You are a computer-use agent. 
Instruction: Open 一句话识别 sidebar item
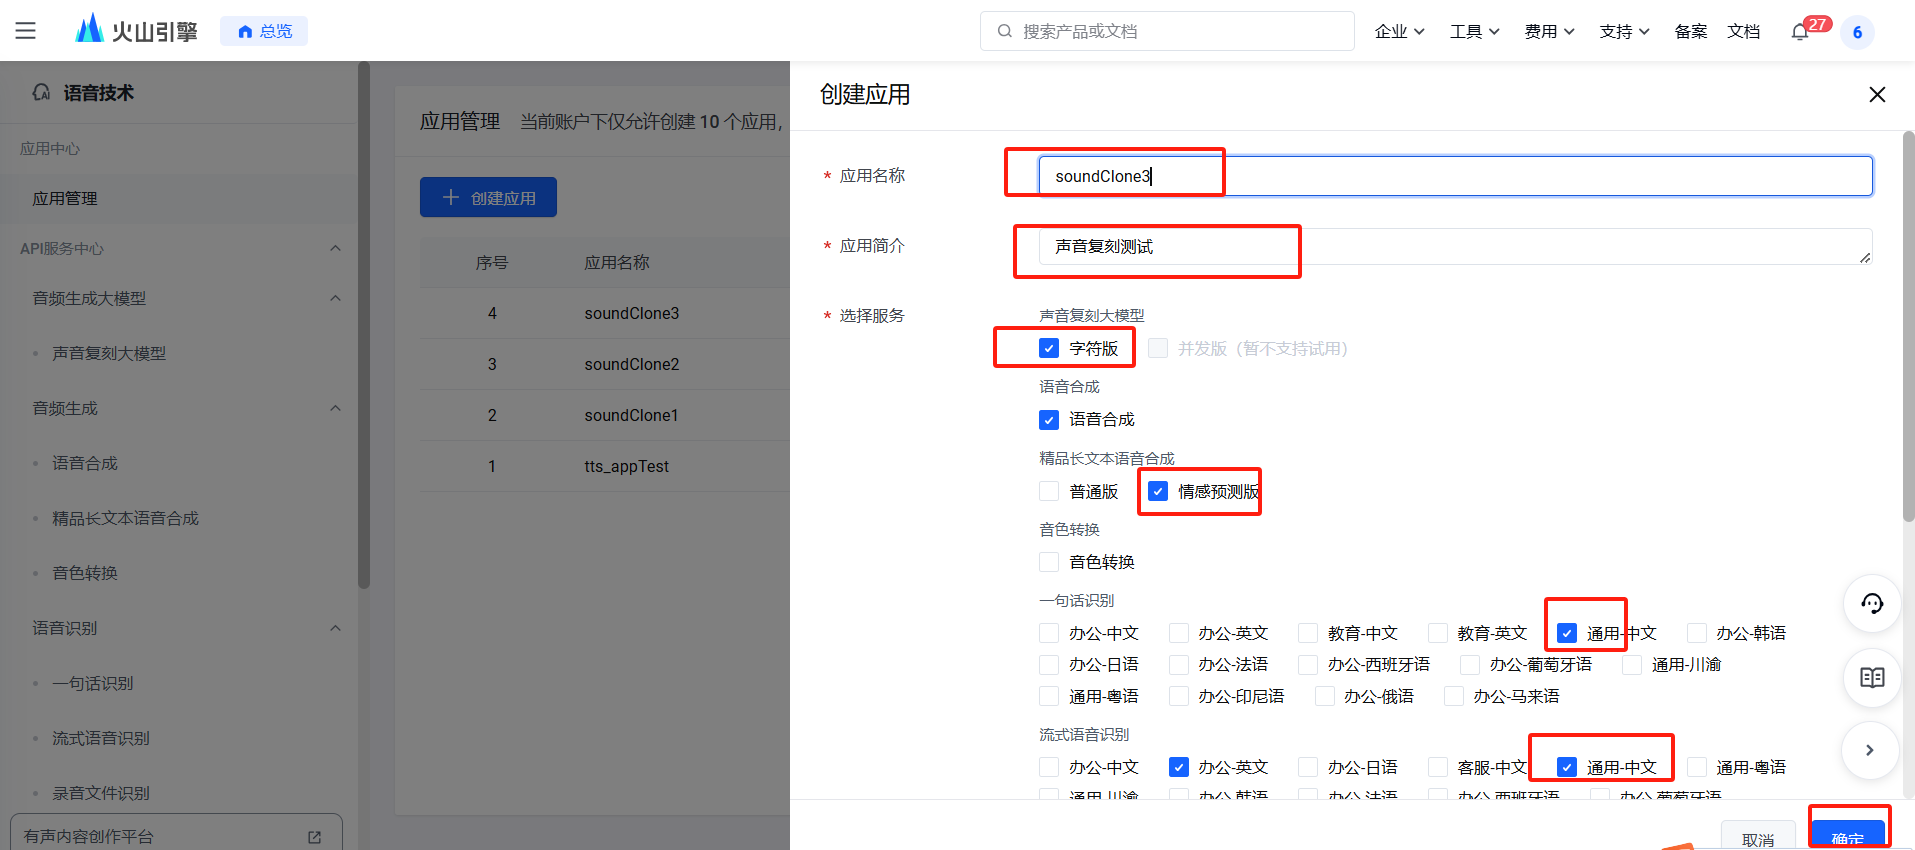93,683
